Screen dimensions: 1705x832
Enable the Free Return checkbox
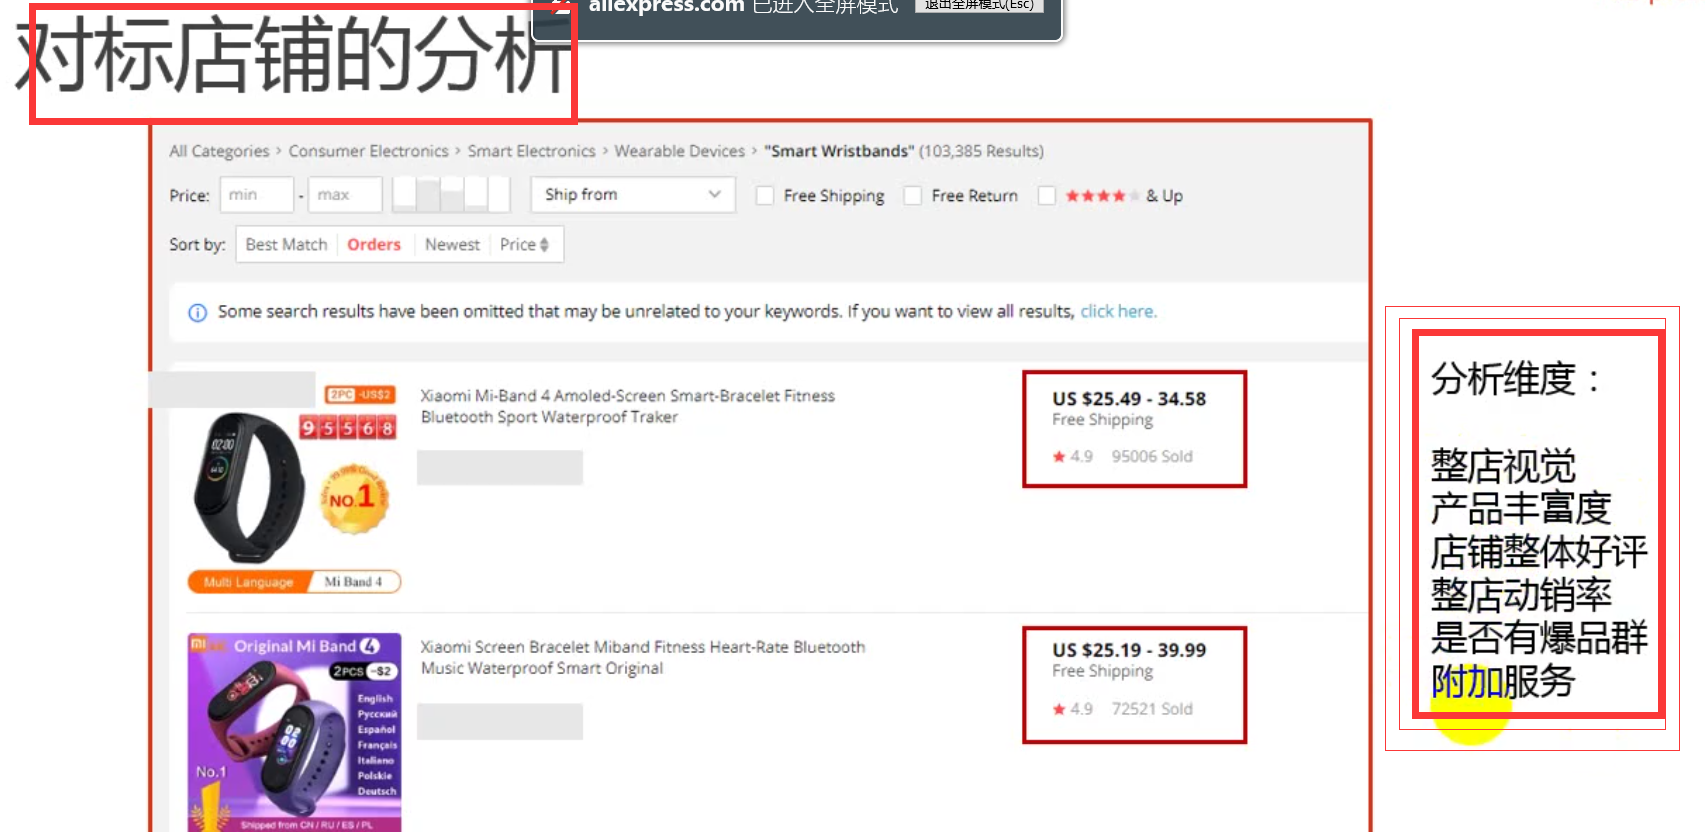click(x=912, y=196)
